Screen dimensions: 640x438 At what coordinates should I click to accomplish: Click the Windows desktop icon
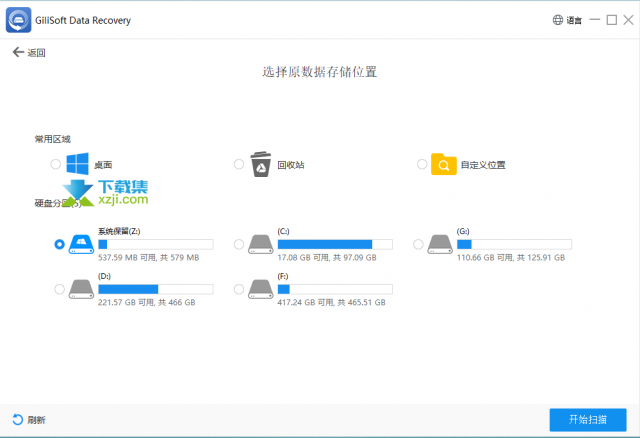(x=78, y=164)
